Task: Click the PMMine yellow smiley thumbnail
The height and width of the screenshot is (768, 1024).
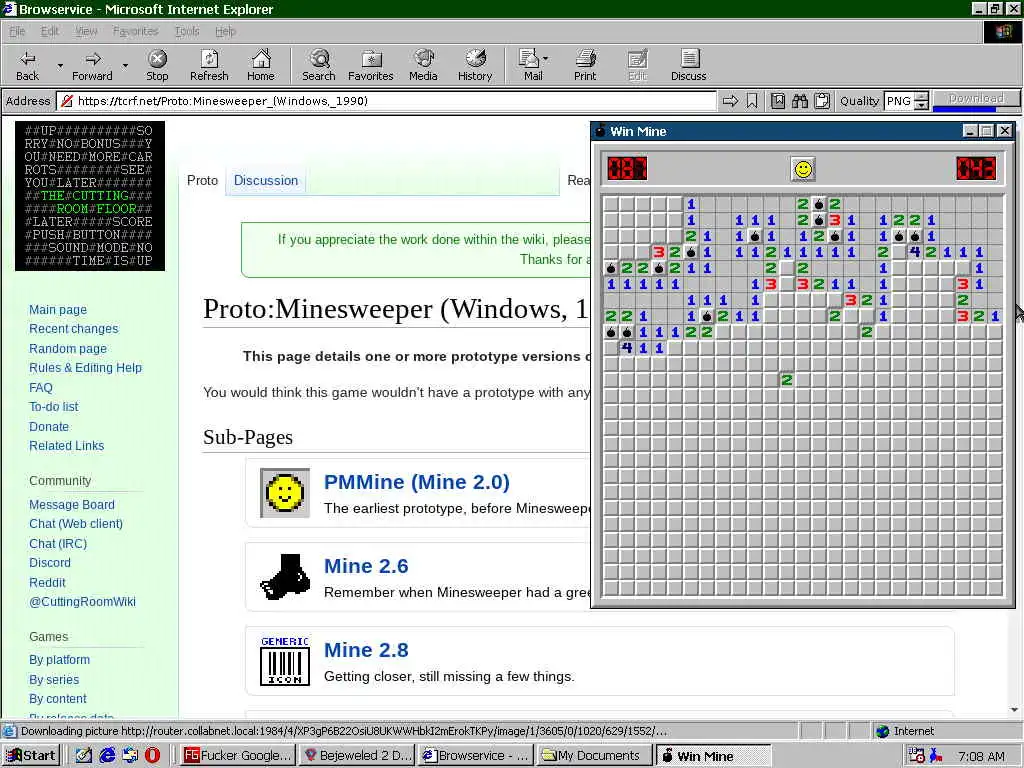Action: coord(285,492)
